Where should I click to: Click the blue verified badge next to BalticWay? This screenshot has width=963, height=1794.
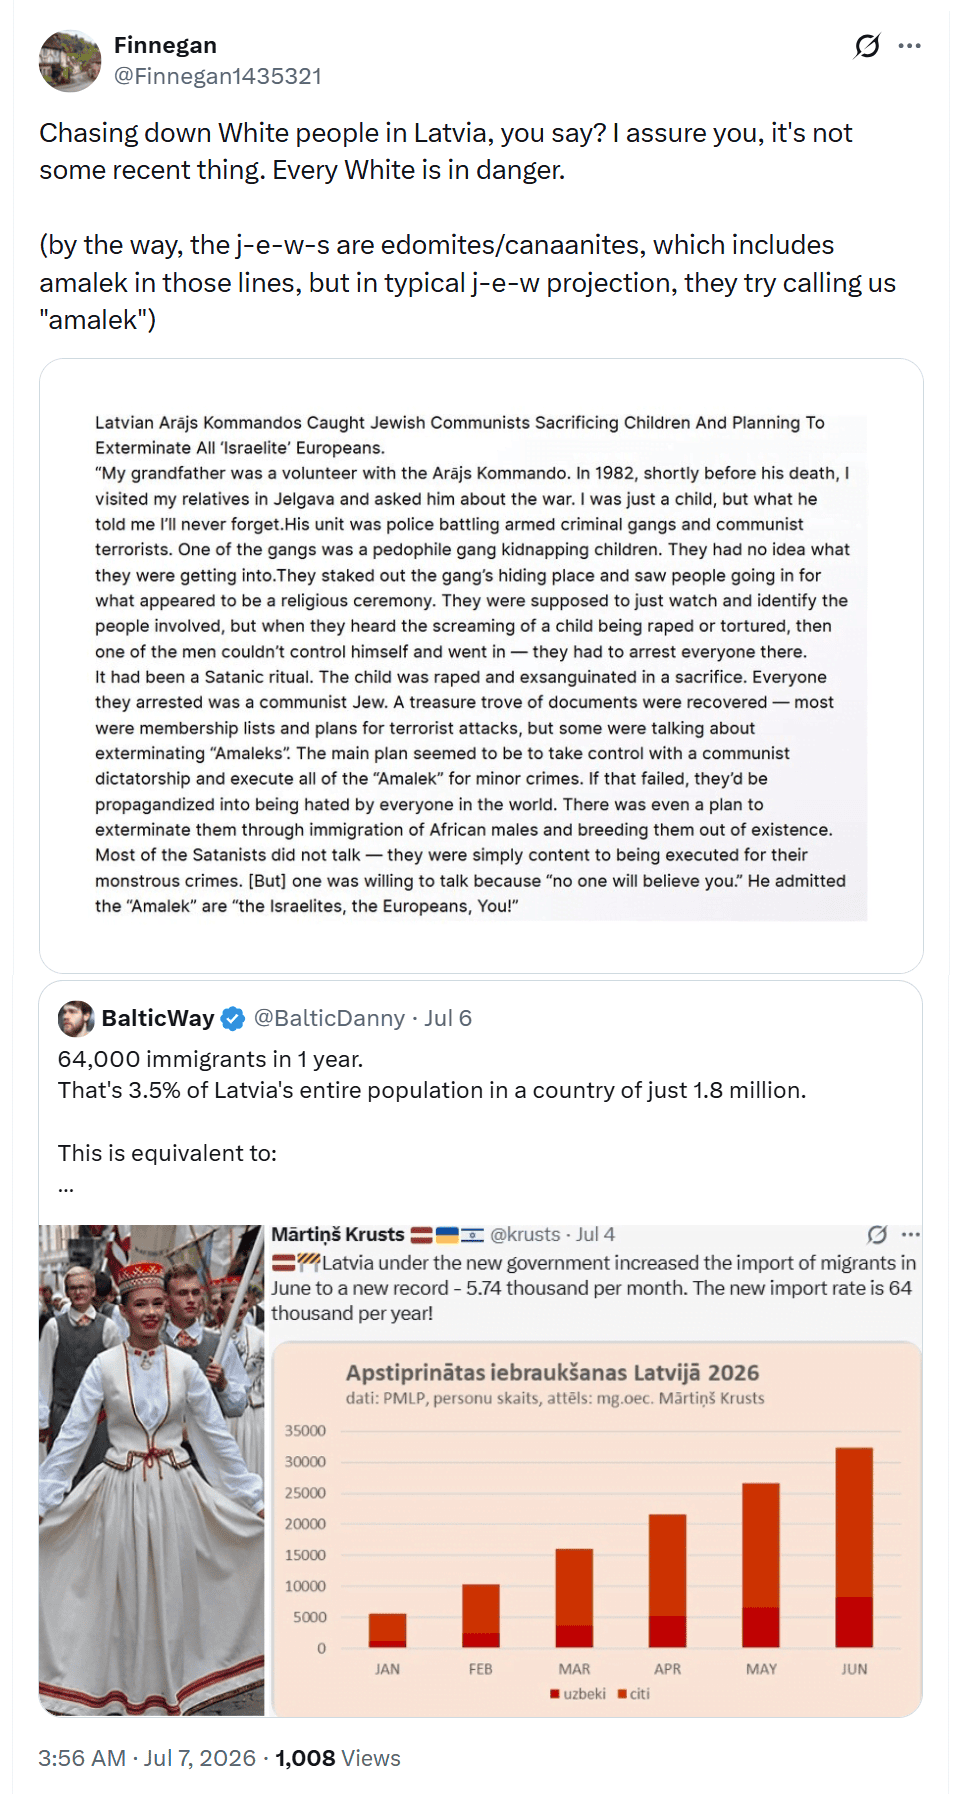233,1019
